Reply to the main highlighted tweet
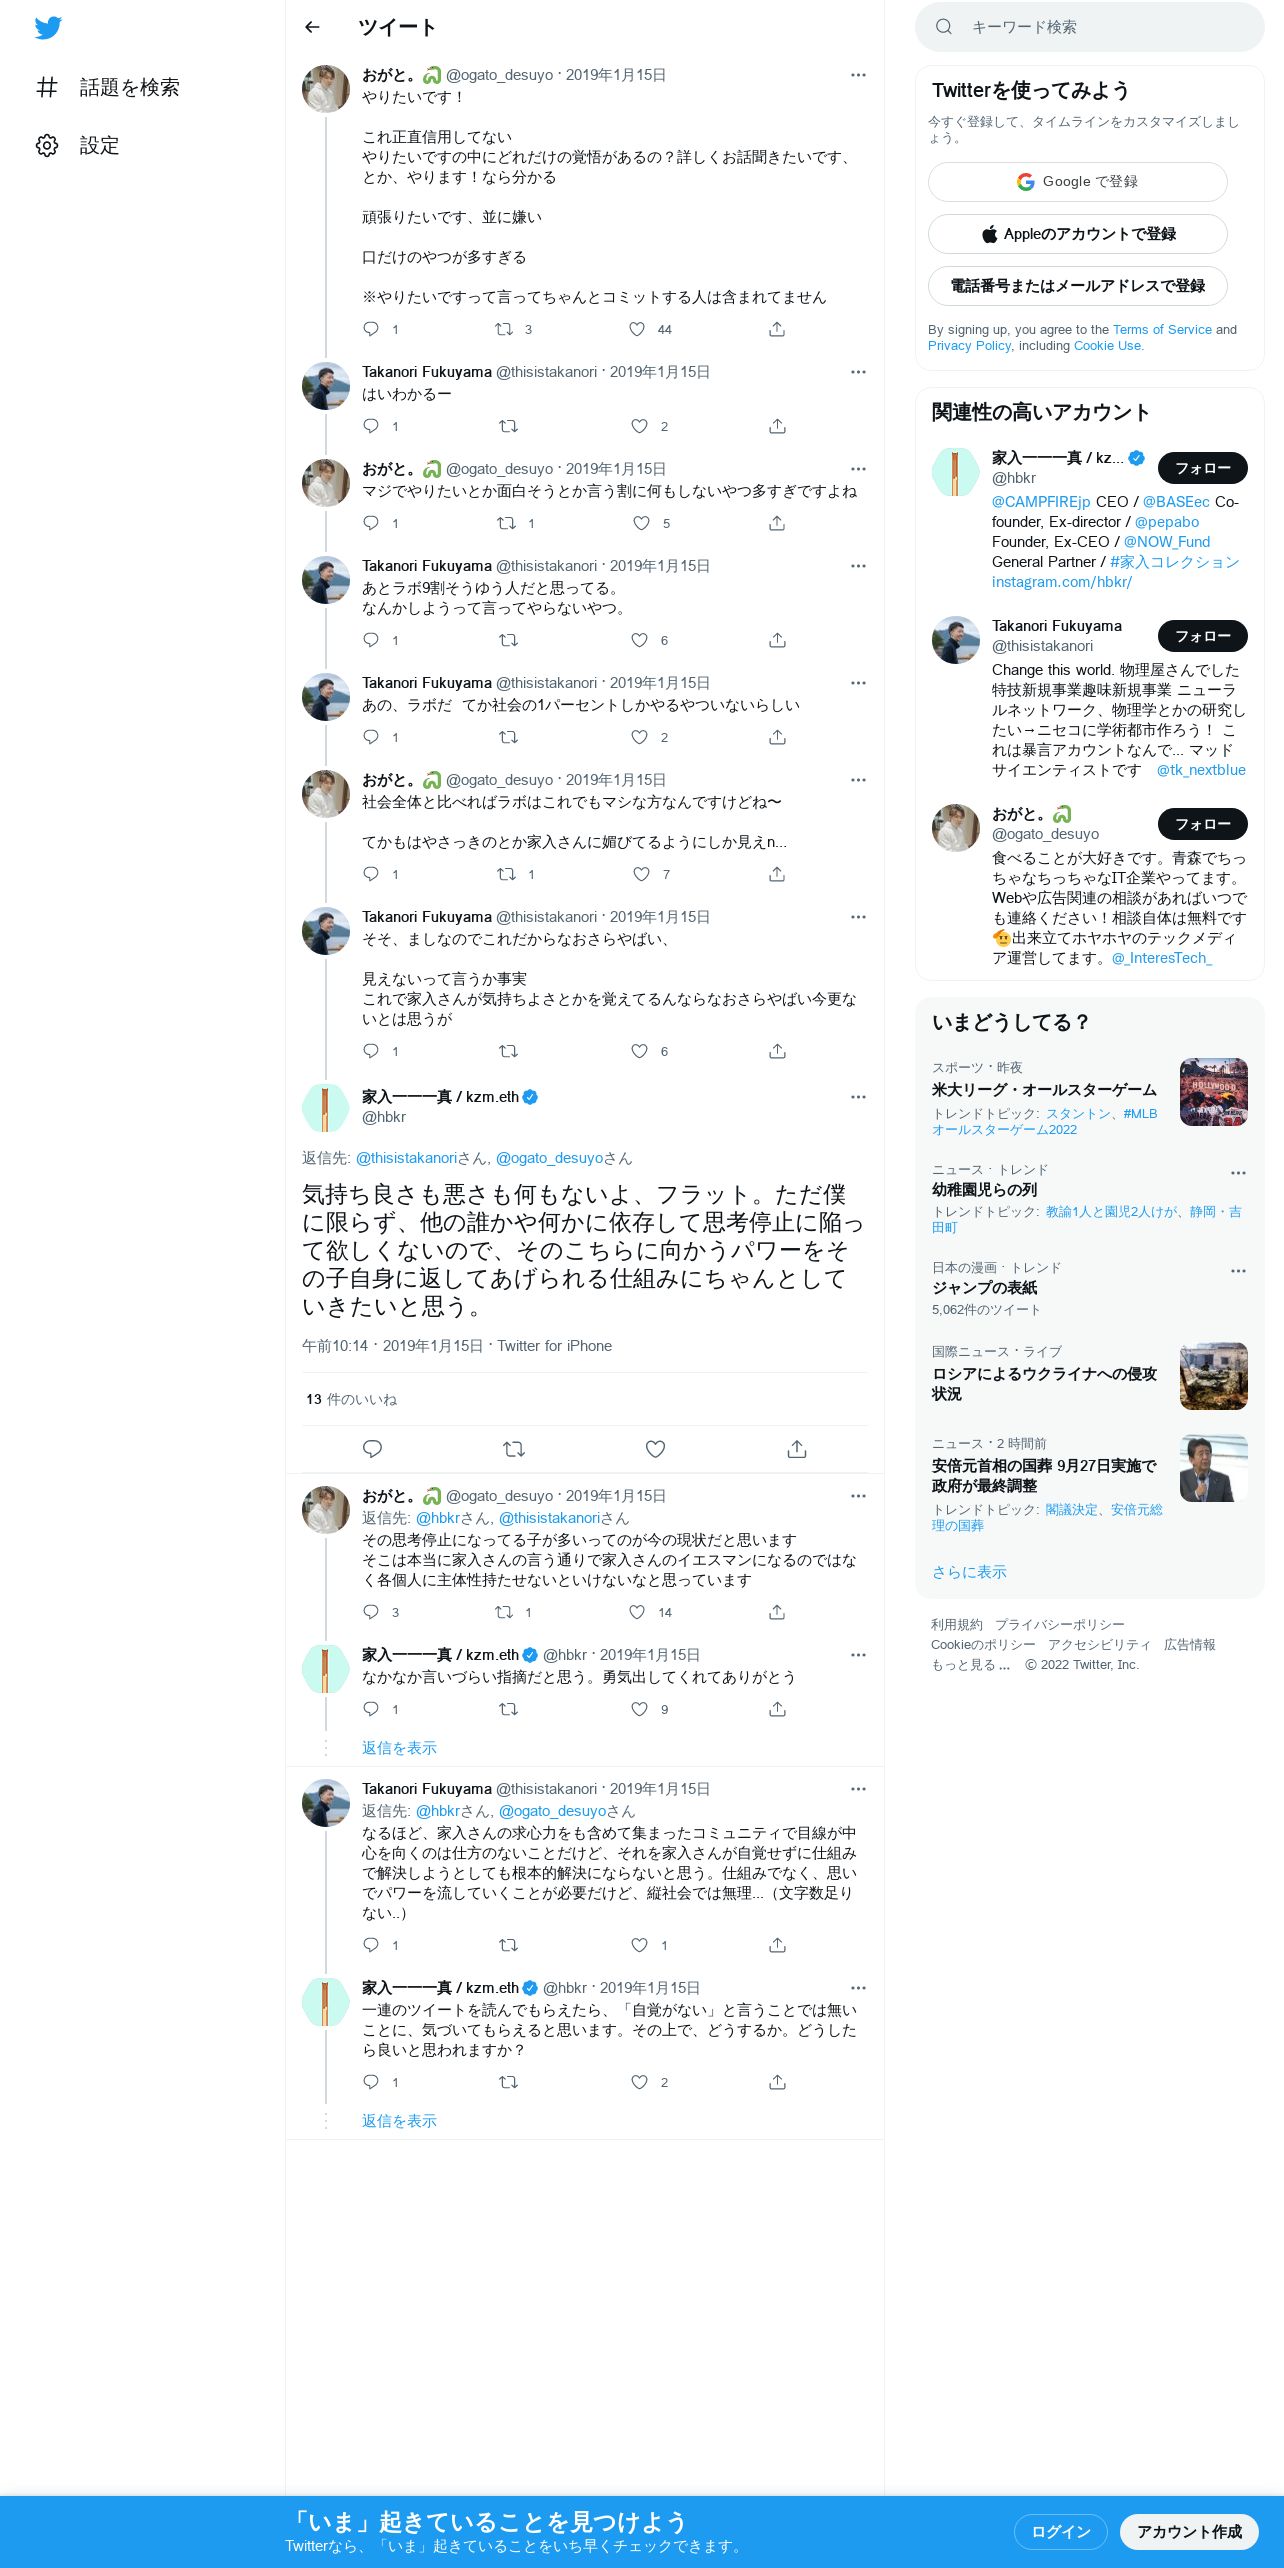Image resolution: width=1284 pixels, height=2568 pixels. (372, 1449)
